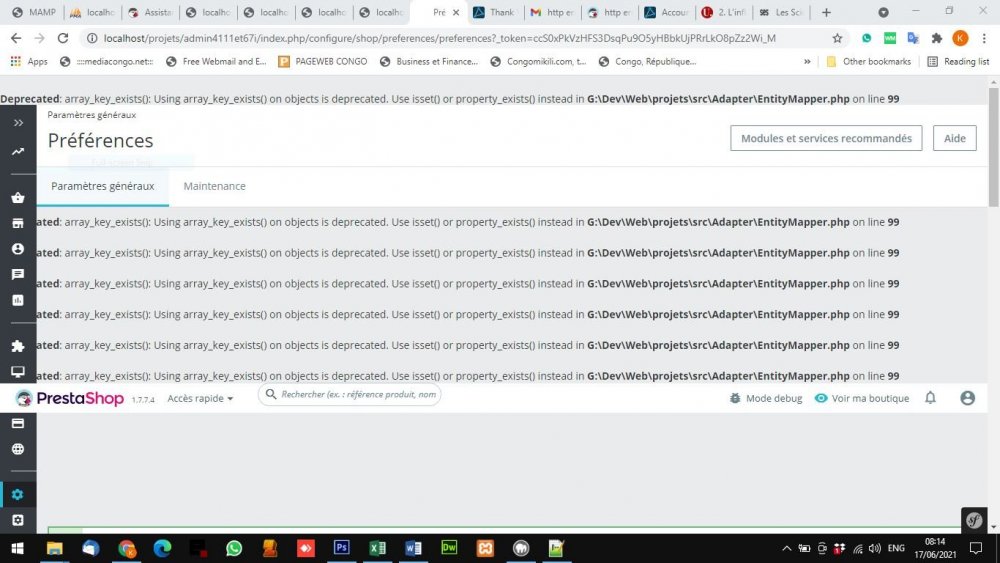Open the Catalog store icon in the sidebar

pos(18,223)
